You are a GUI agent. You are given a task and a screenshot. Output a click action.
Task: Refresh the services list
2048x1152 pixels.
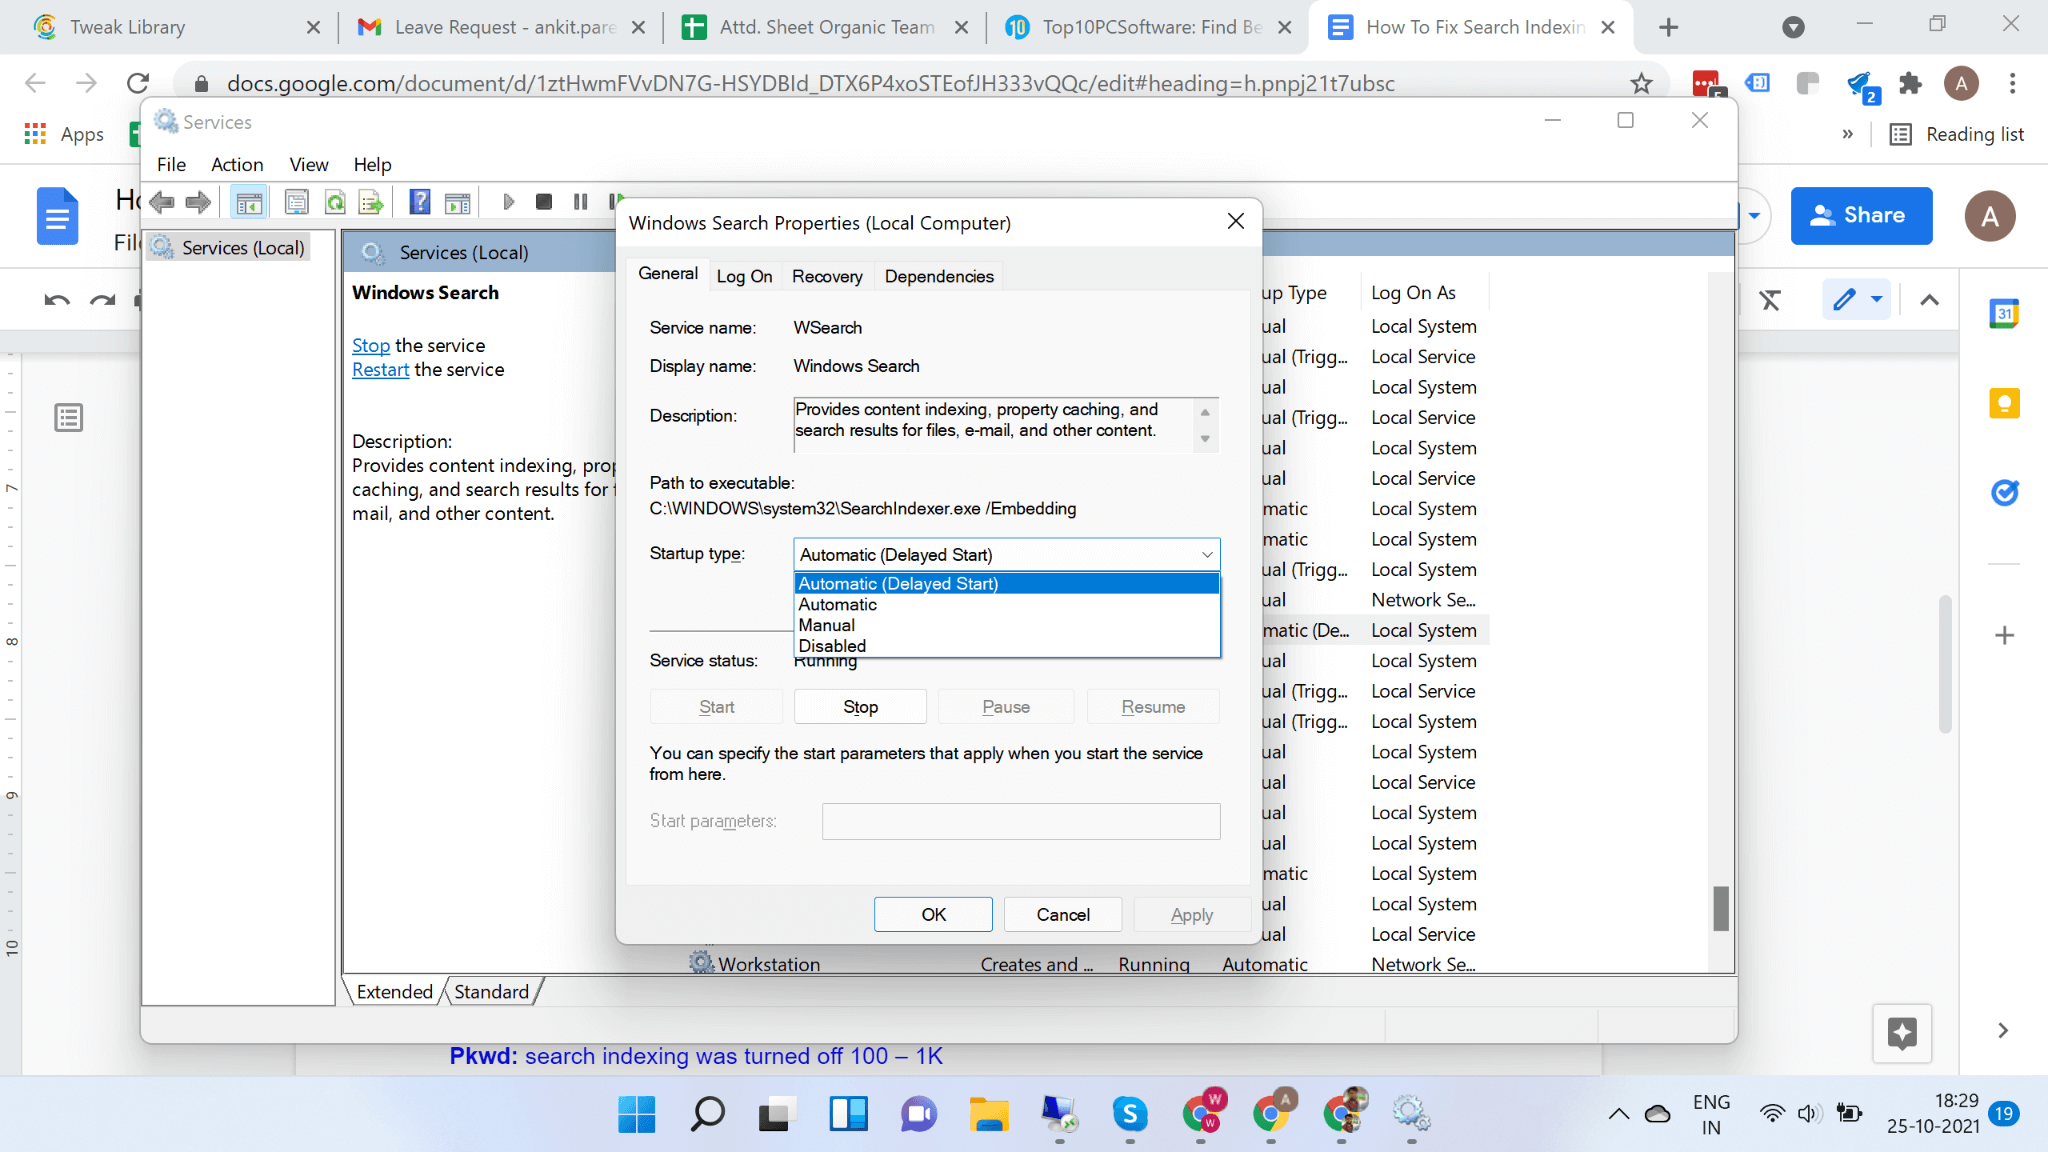click(x=335, y=201)
